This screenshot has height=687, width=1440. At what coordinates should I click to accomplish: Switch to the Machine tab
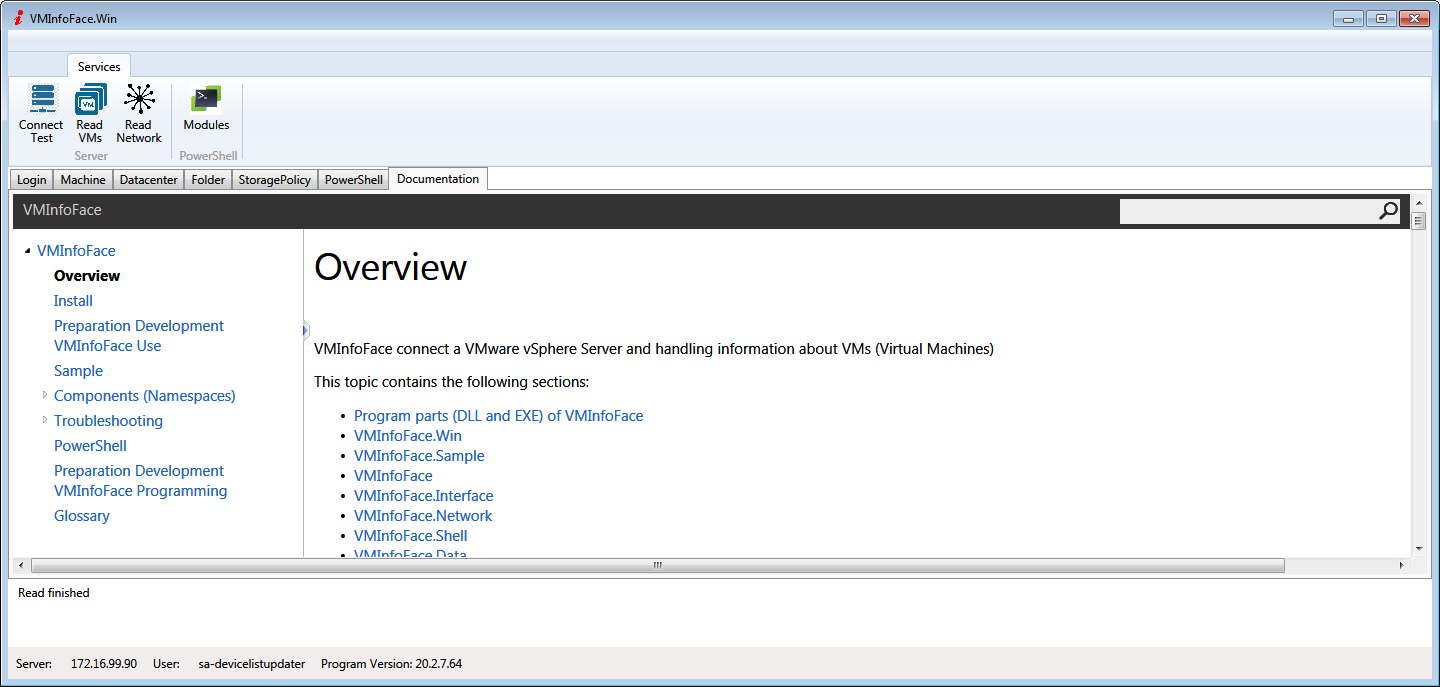(83, 180)
